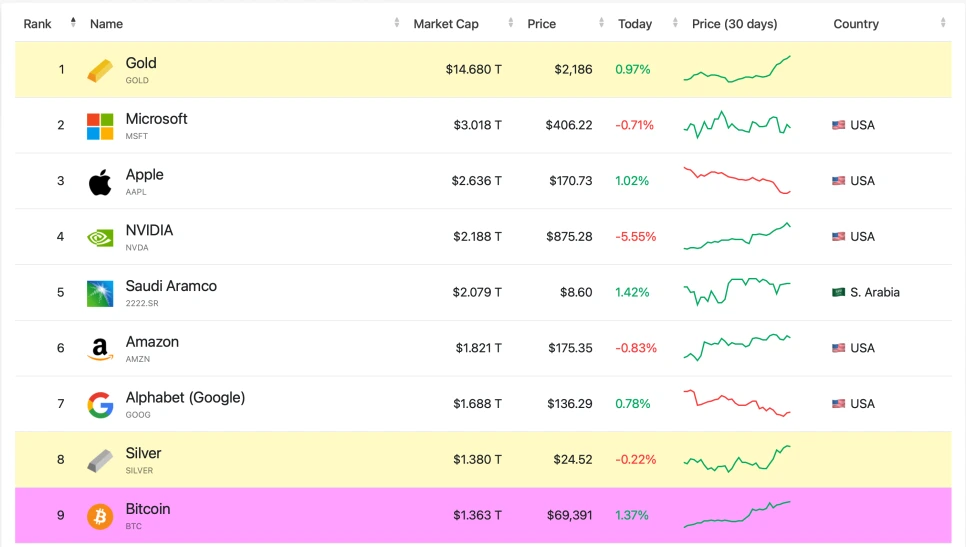The height and width of the screenshot is (547, 966).
Task: Sort table by Market Cap column
Action: click(446, 24)
